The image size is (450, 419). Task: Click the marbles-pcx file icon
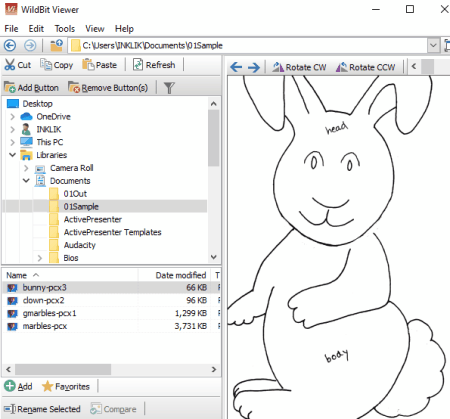(x=12, y=326)
